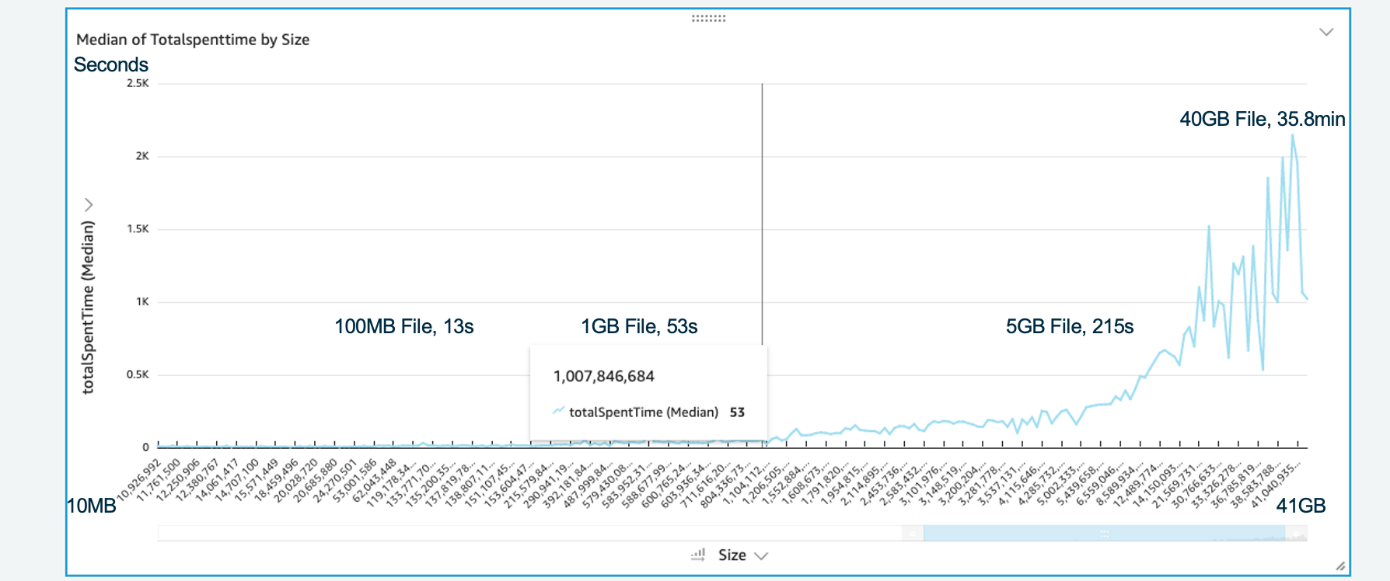Click the 40GB File, 35.8min annotation
The width and height of the screenshot is (1390, 581).
coord(1262,118)
